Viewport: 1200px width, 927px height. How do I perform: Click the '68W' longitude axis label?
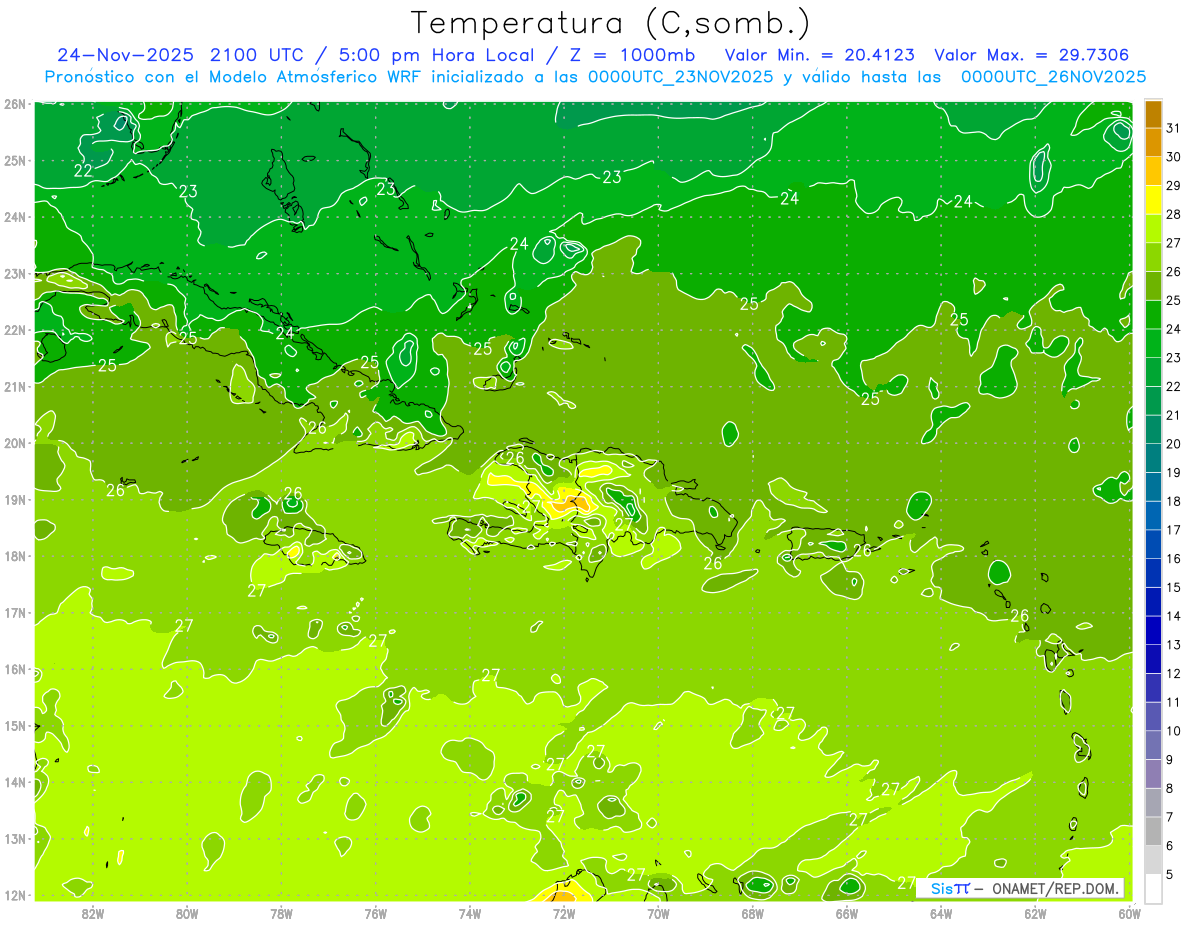click(x=753, y=913)
